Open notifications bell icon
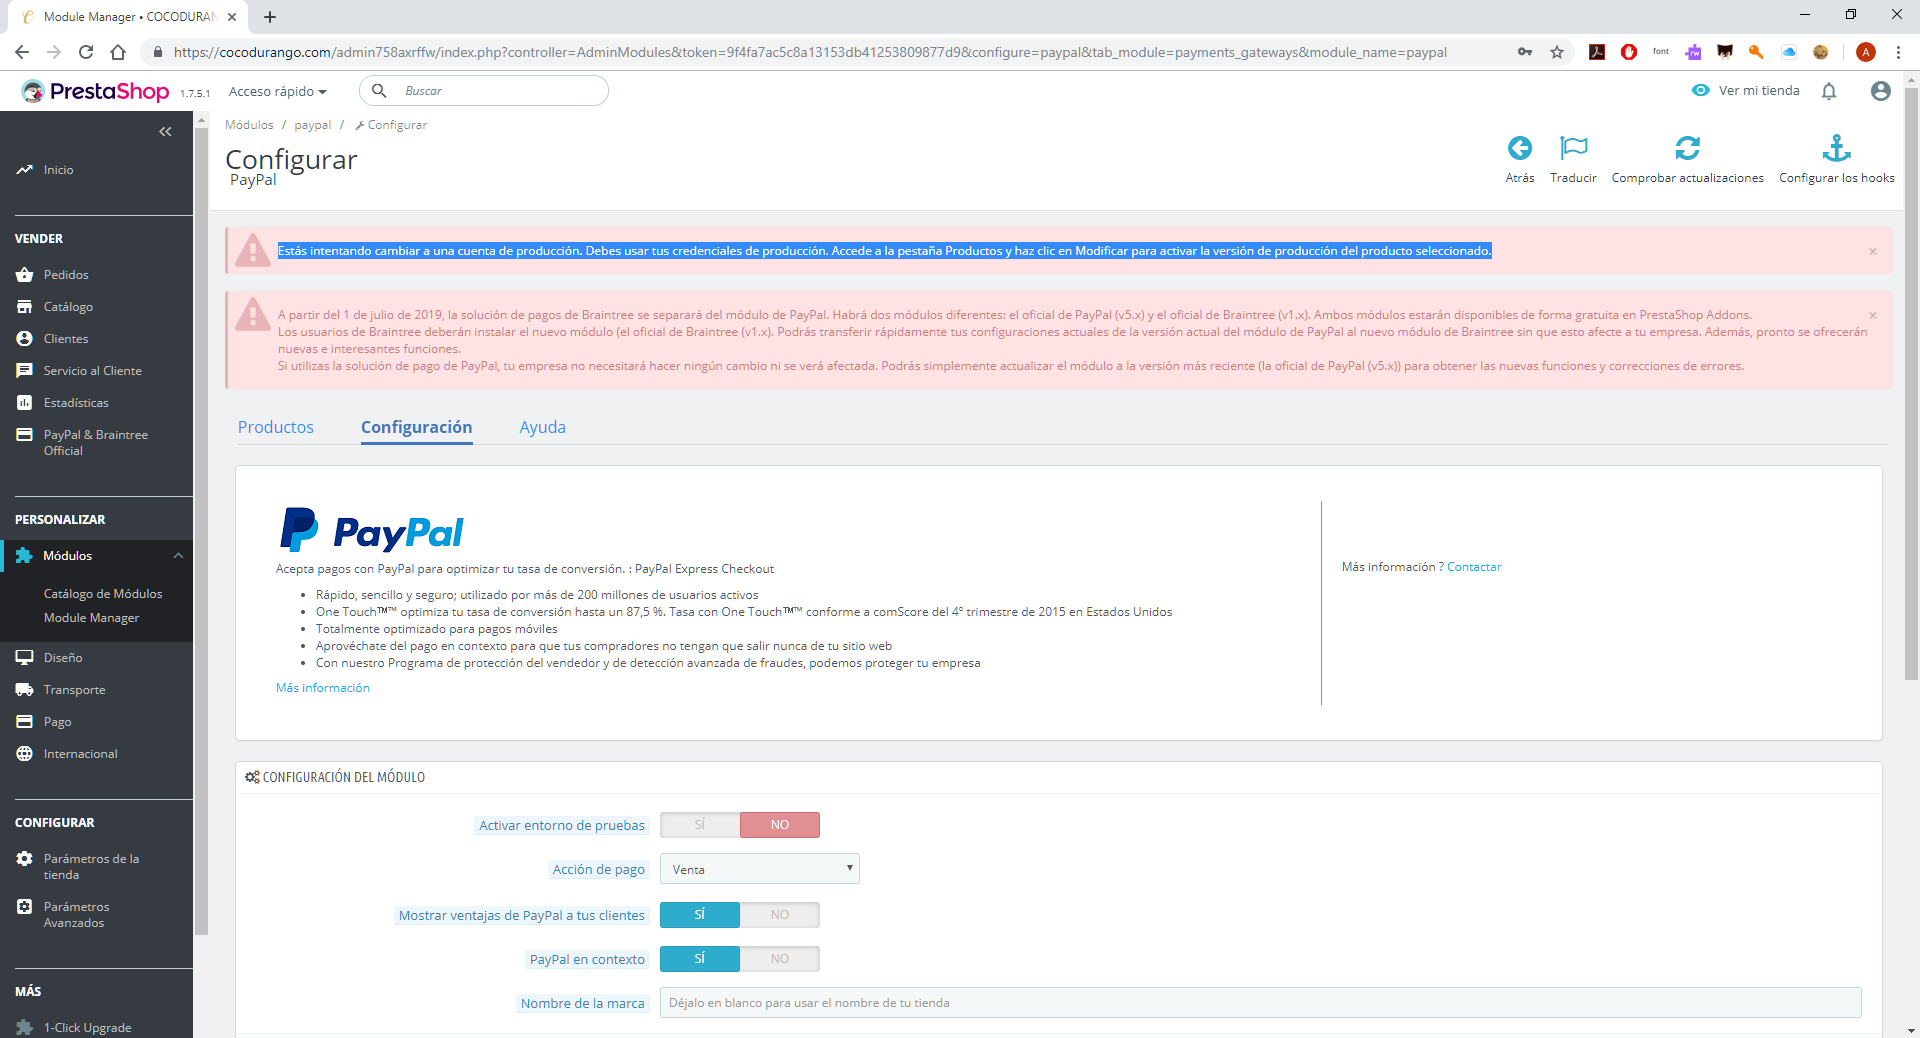 [x=1829, y=91]
